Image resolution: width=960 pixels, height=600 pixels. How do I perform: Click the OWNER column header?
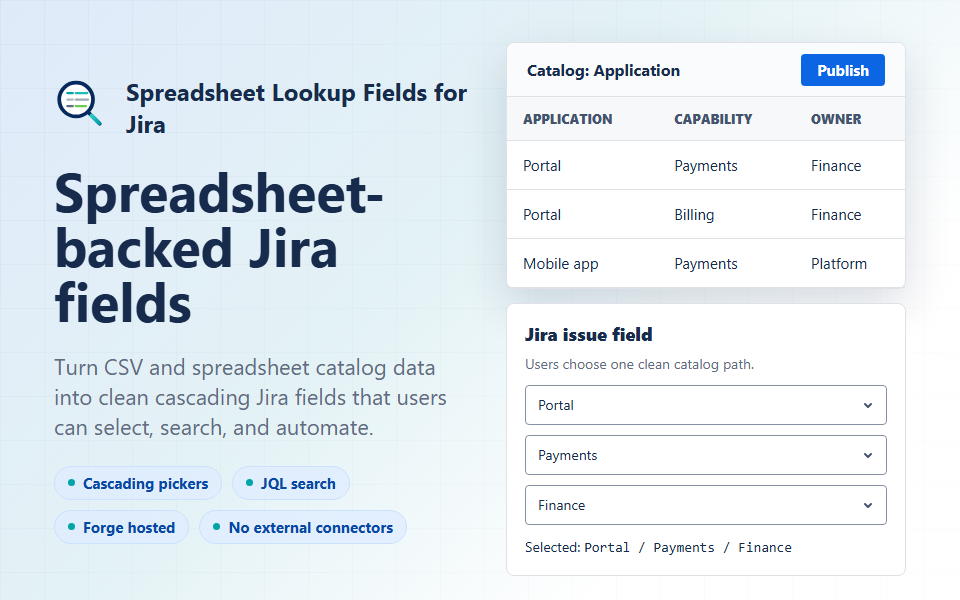pos(836,119)
